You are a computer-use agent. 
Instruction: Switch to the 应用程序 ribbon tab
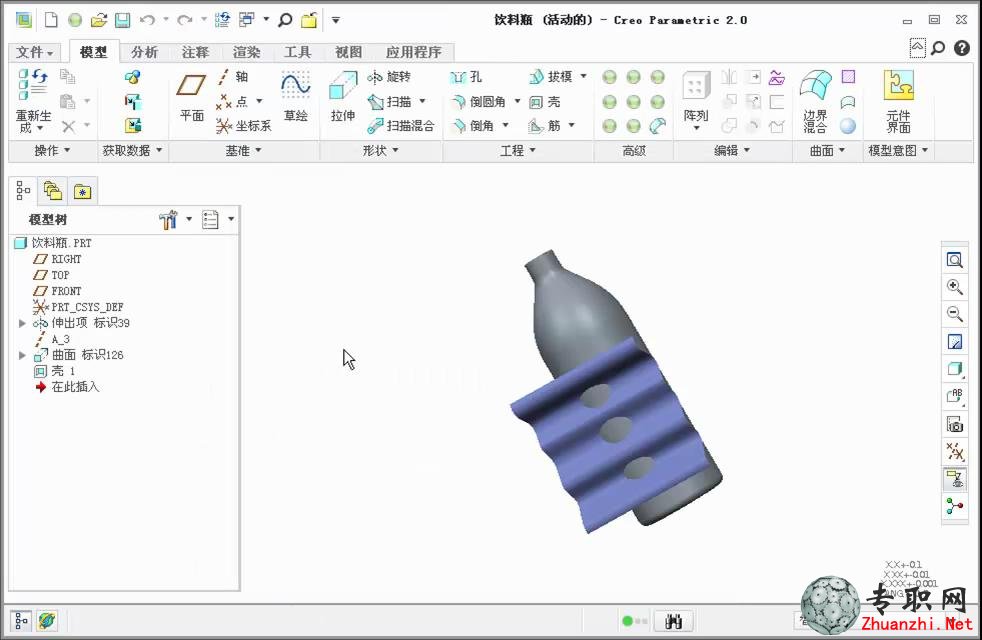tap(413, 52)
